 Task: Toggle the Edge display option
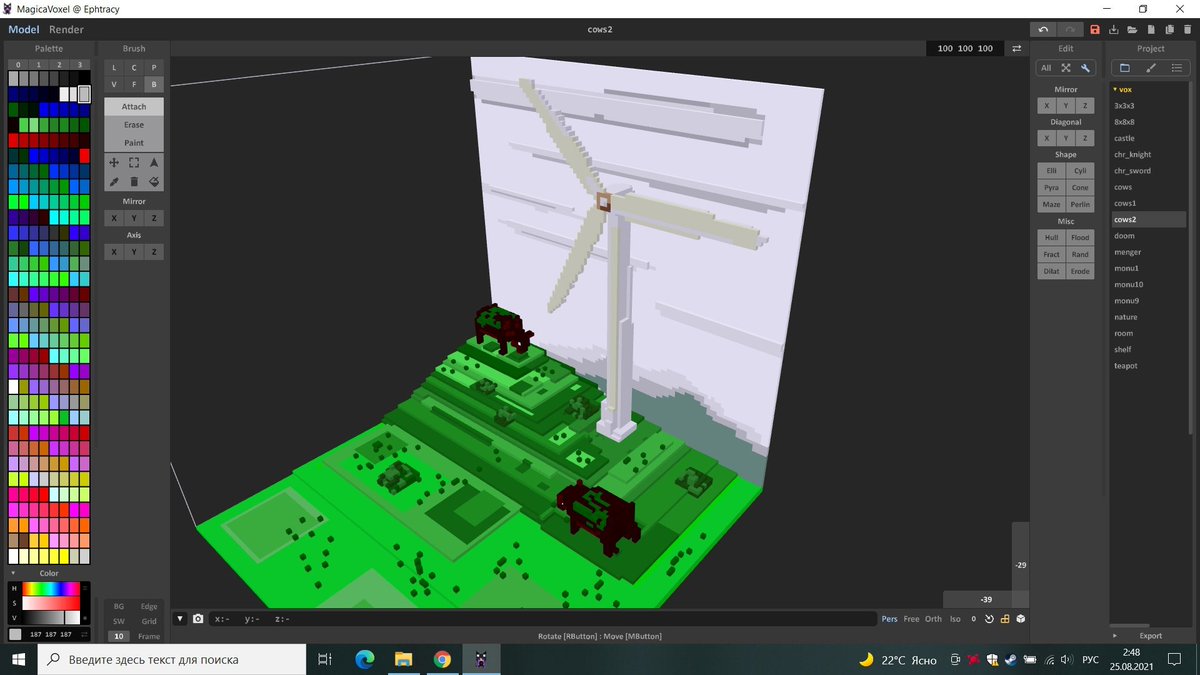(x=149, y=606)
